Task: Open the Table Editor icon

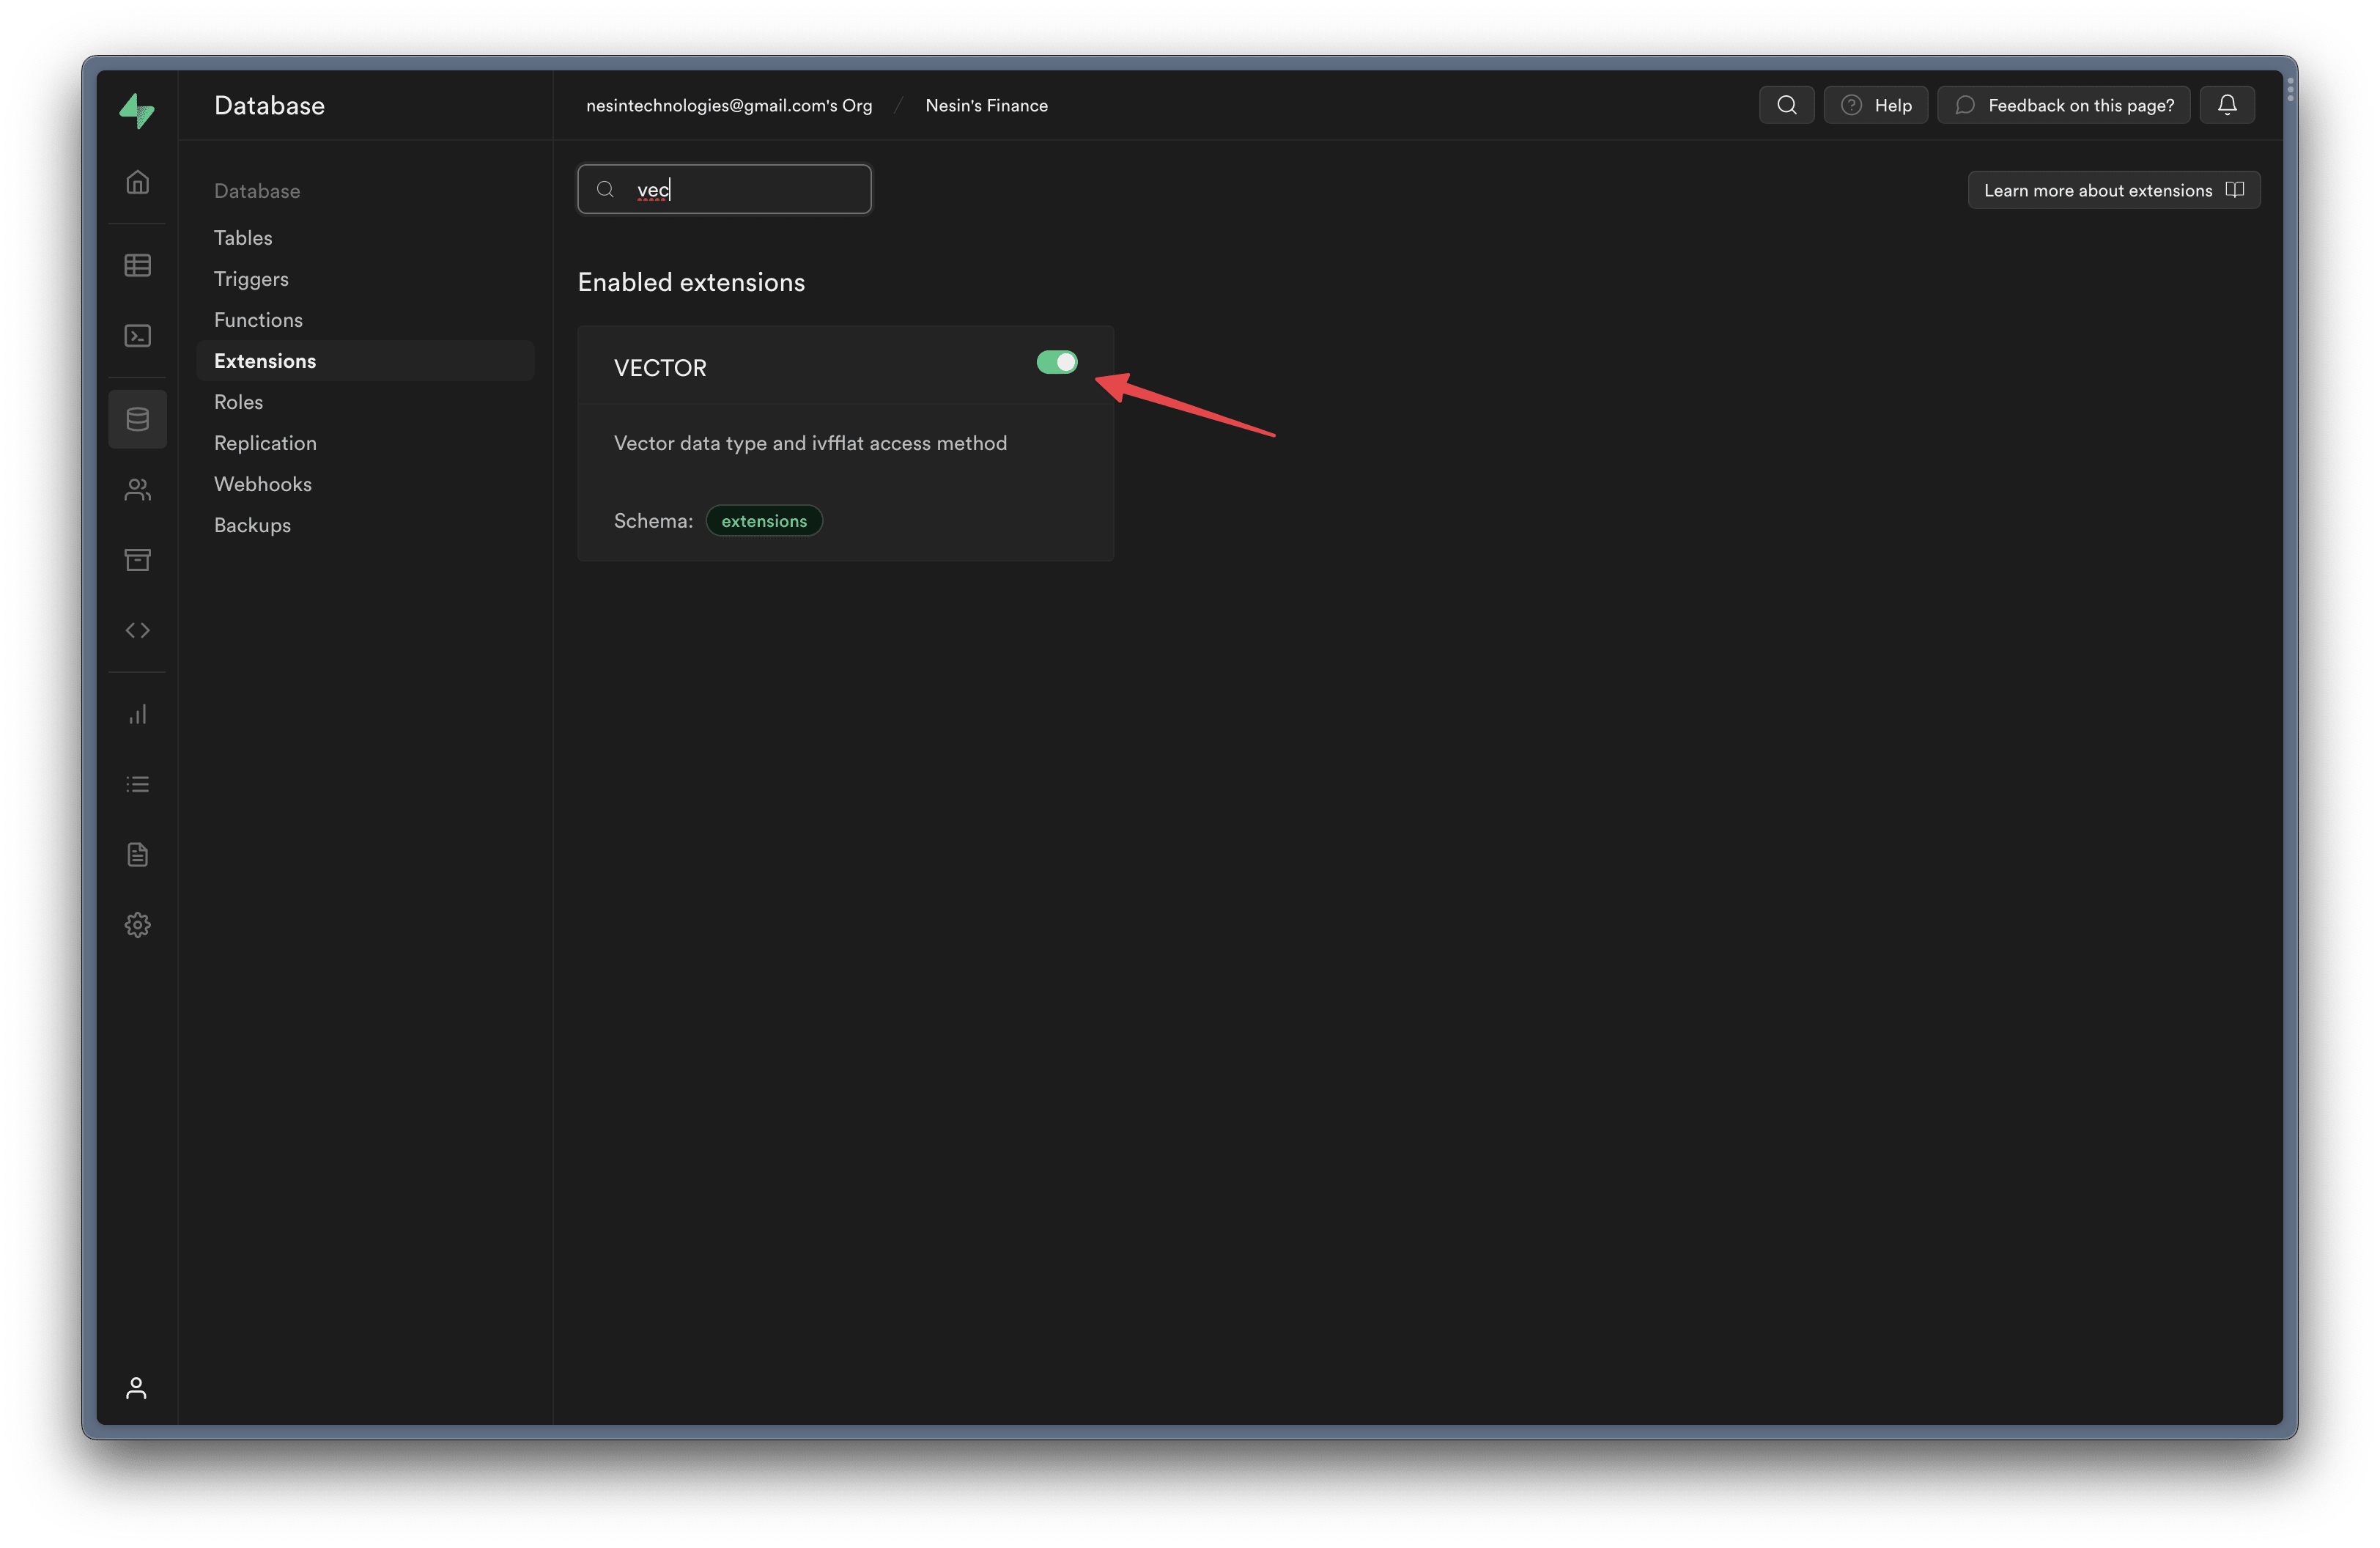Action: [x=137, y=265]
